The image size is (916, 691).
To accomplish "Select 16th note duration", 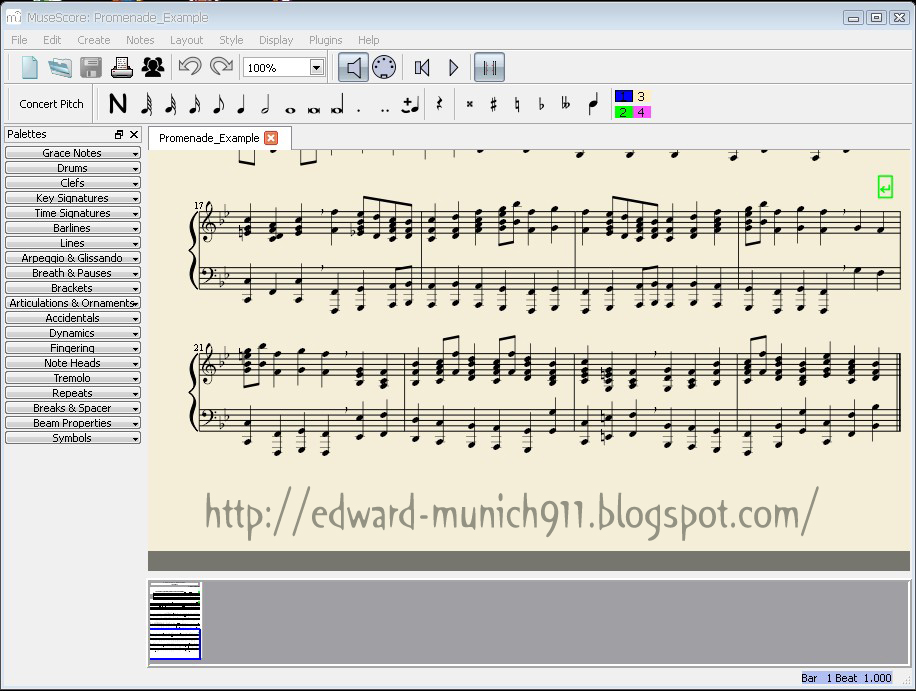I will [x=195, y=104].
